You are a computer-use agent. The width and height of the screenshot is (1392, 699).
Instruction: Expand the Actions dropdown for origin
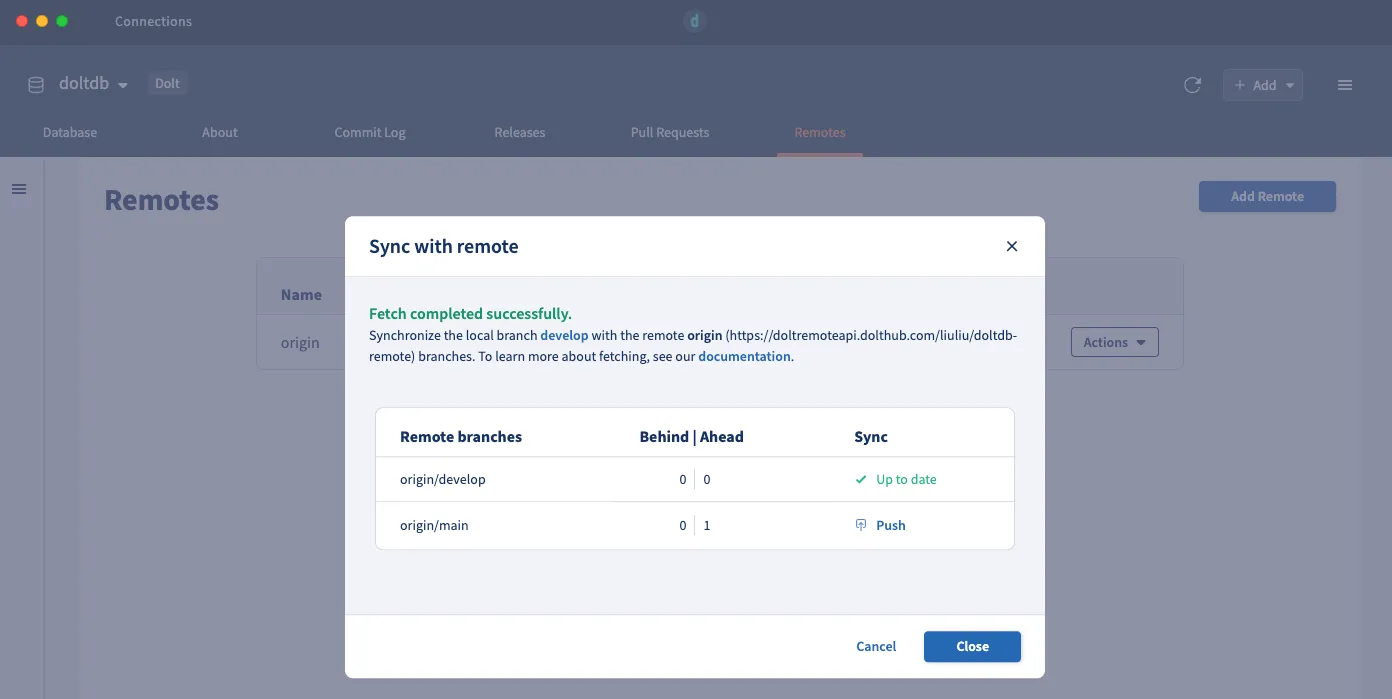pos(1114,342)
